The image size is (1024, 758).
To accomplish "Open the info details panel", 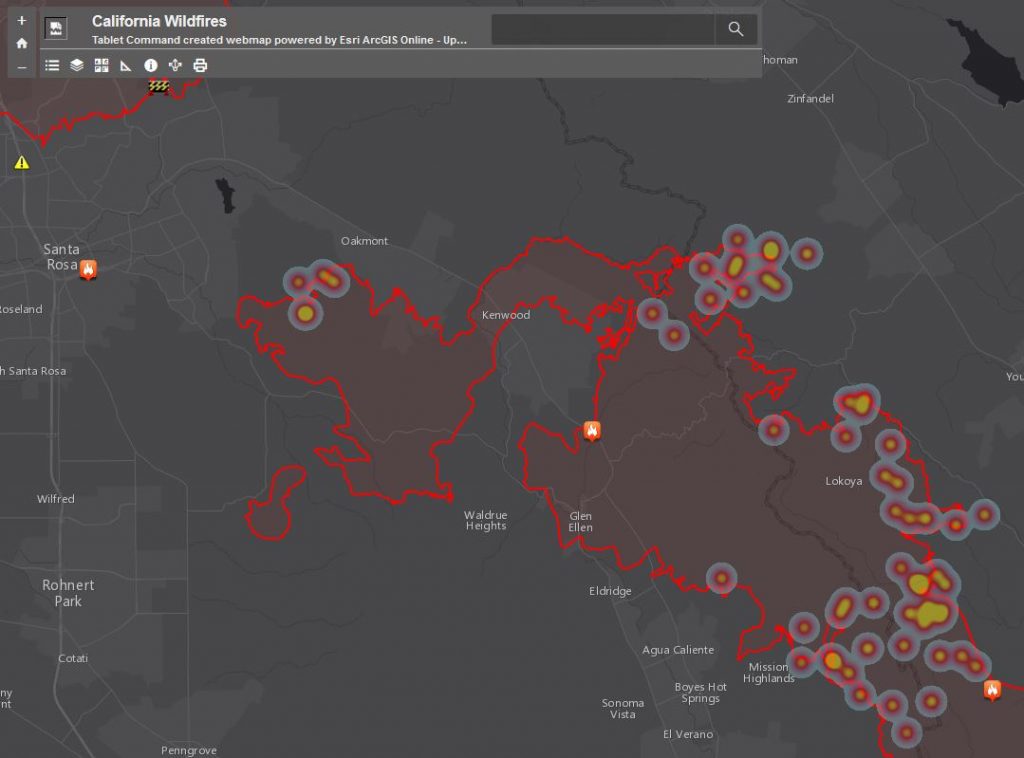I will 151,65.
